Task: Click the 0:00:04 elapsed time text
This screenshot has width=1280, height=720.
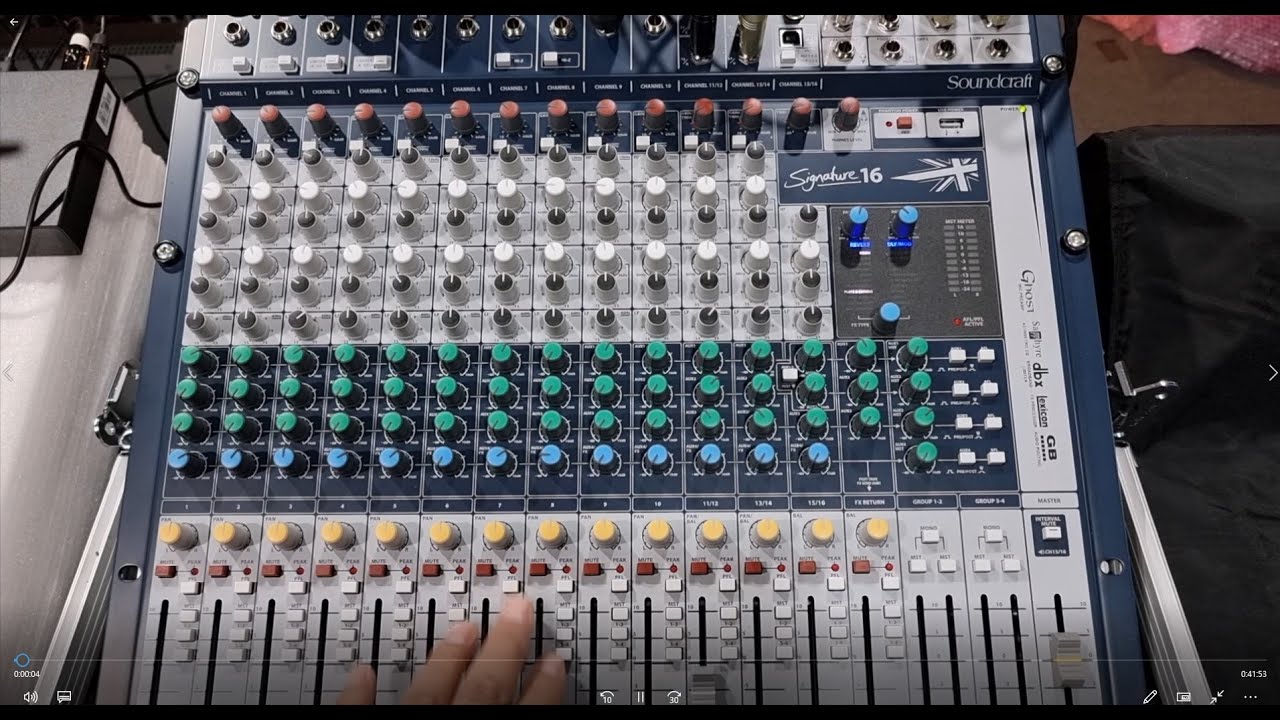Action: (x=27, y=674)
